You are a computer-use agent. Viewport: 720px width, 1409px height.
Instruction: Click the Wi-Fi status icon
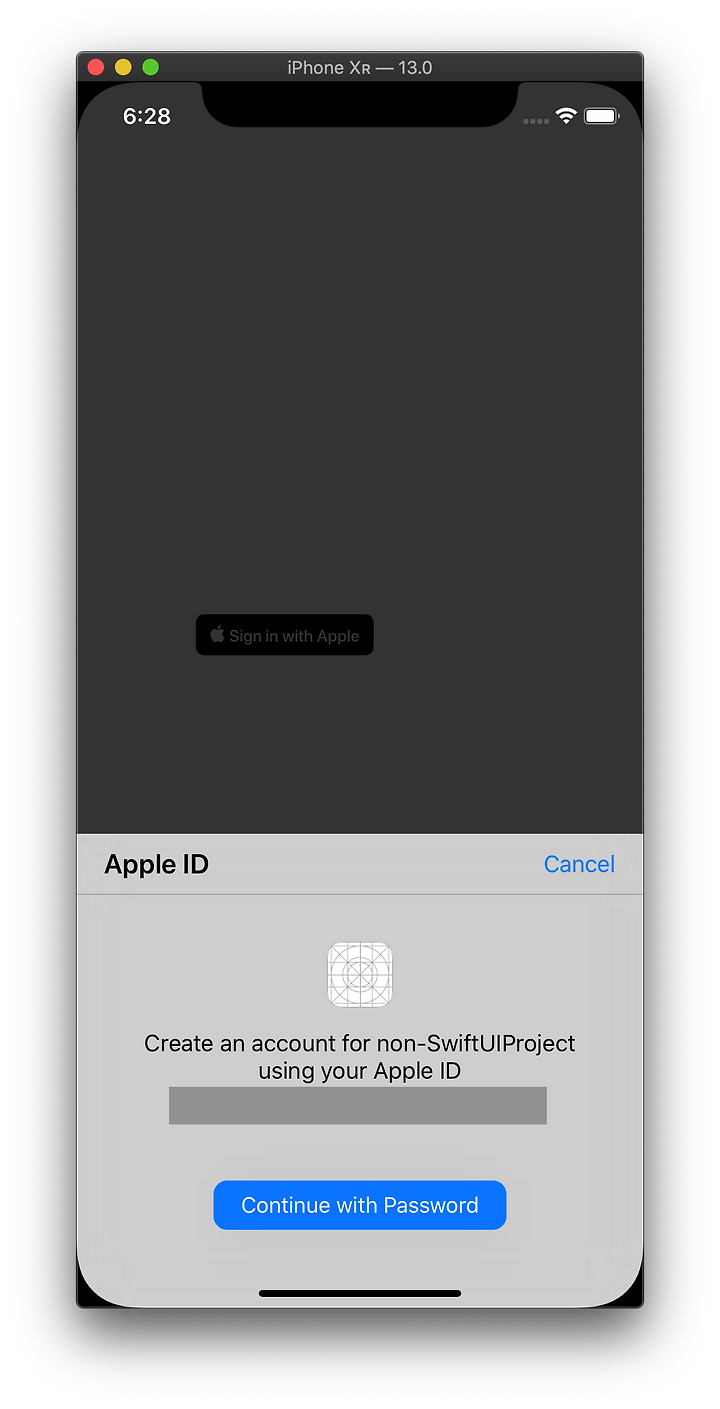[566, 116]
